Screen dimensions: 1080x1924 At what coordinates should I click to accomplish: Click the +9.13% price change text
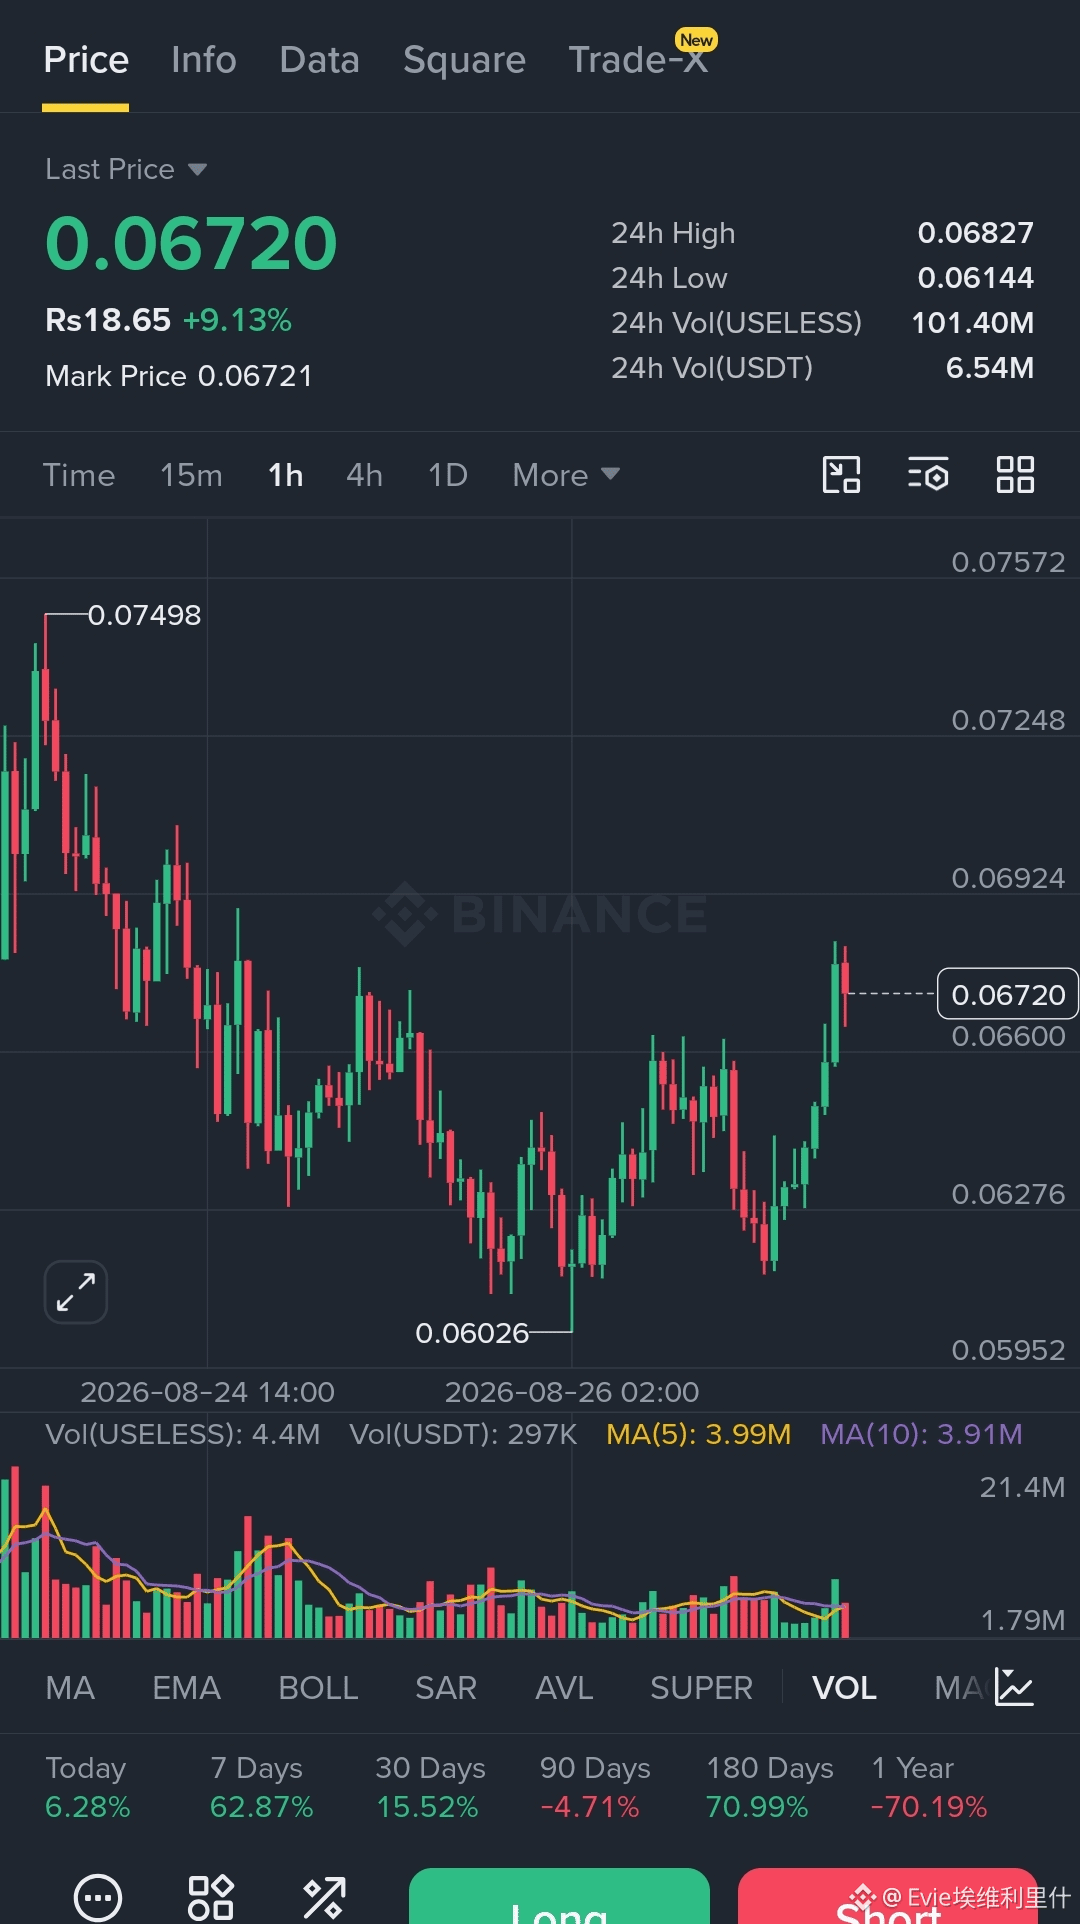pos(237,320)
